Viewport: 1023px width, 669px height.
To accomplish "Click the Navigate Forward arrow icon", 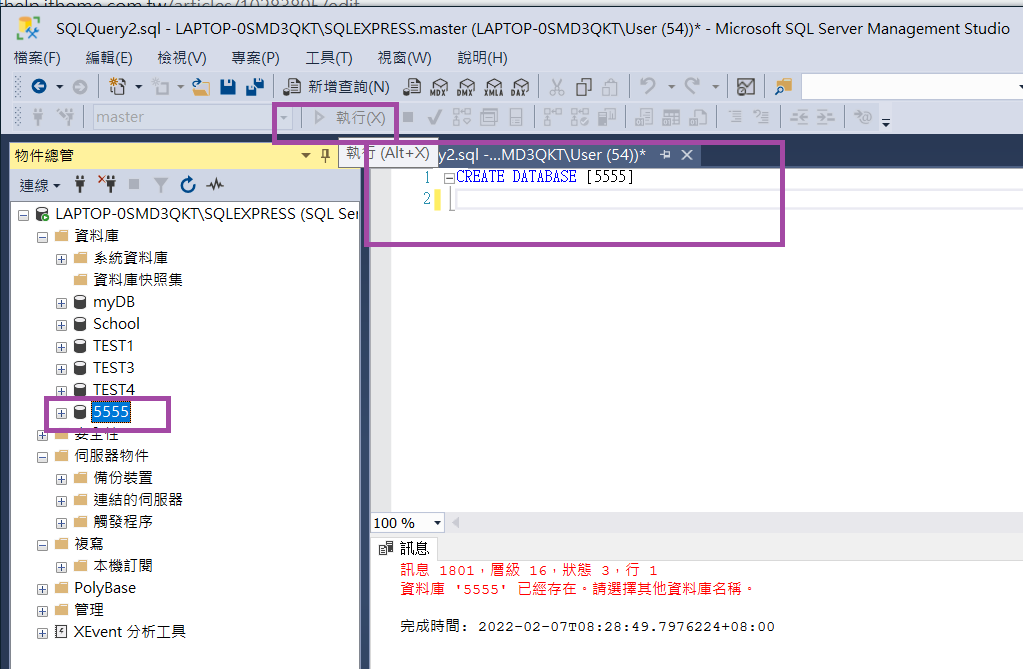I will (x=80, y=87).
